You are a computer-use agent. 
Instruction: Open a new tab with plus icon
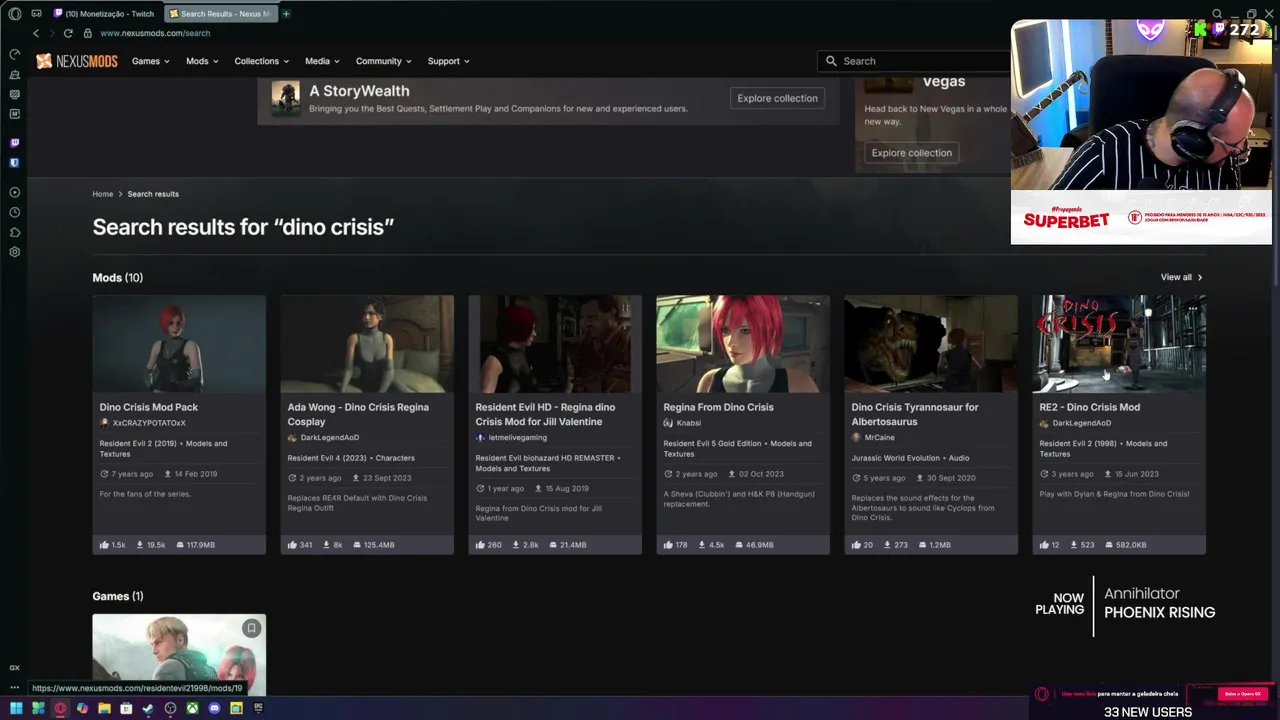(286, 14)
